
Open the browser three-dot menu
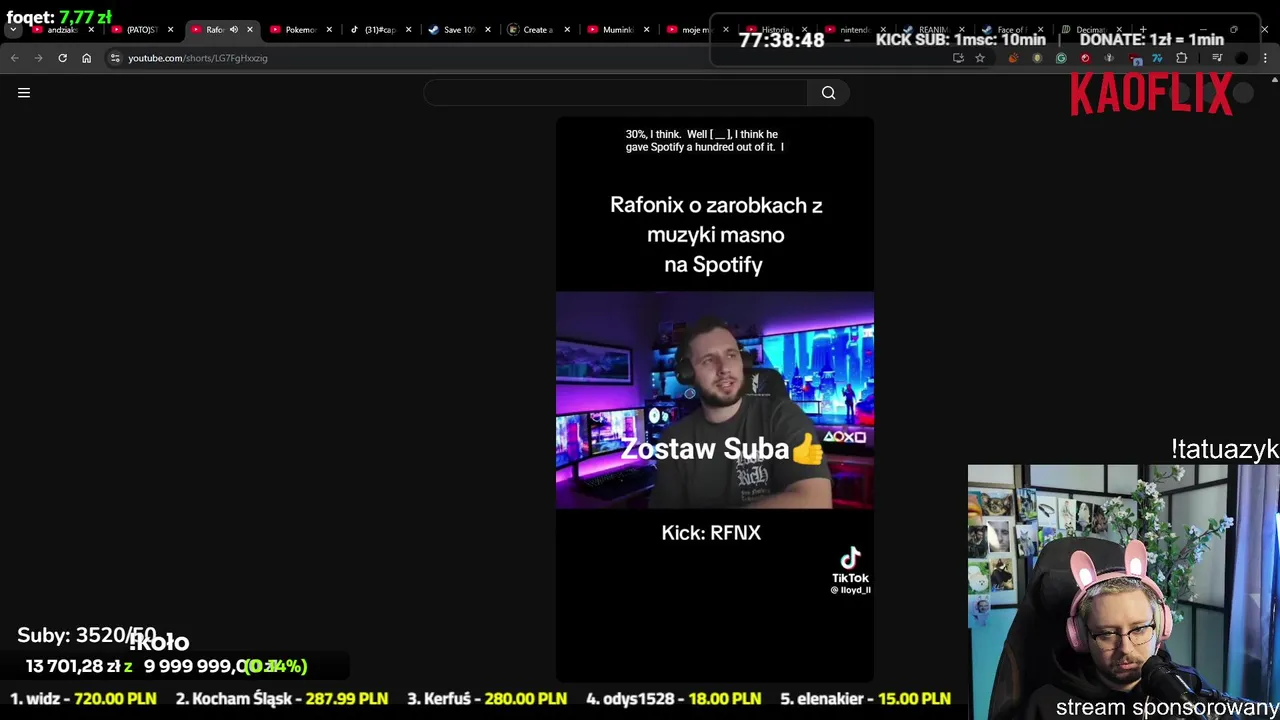click(1265, 58)
